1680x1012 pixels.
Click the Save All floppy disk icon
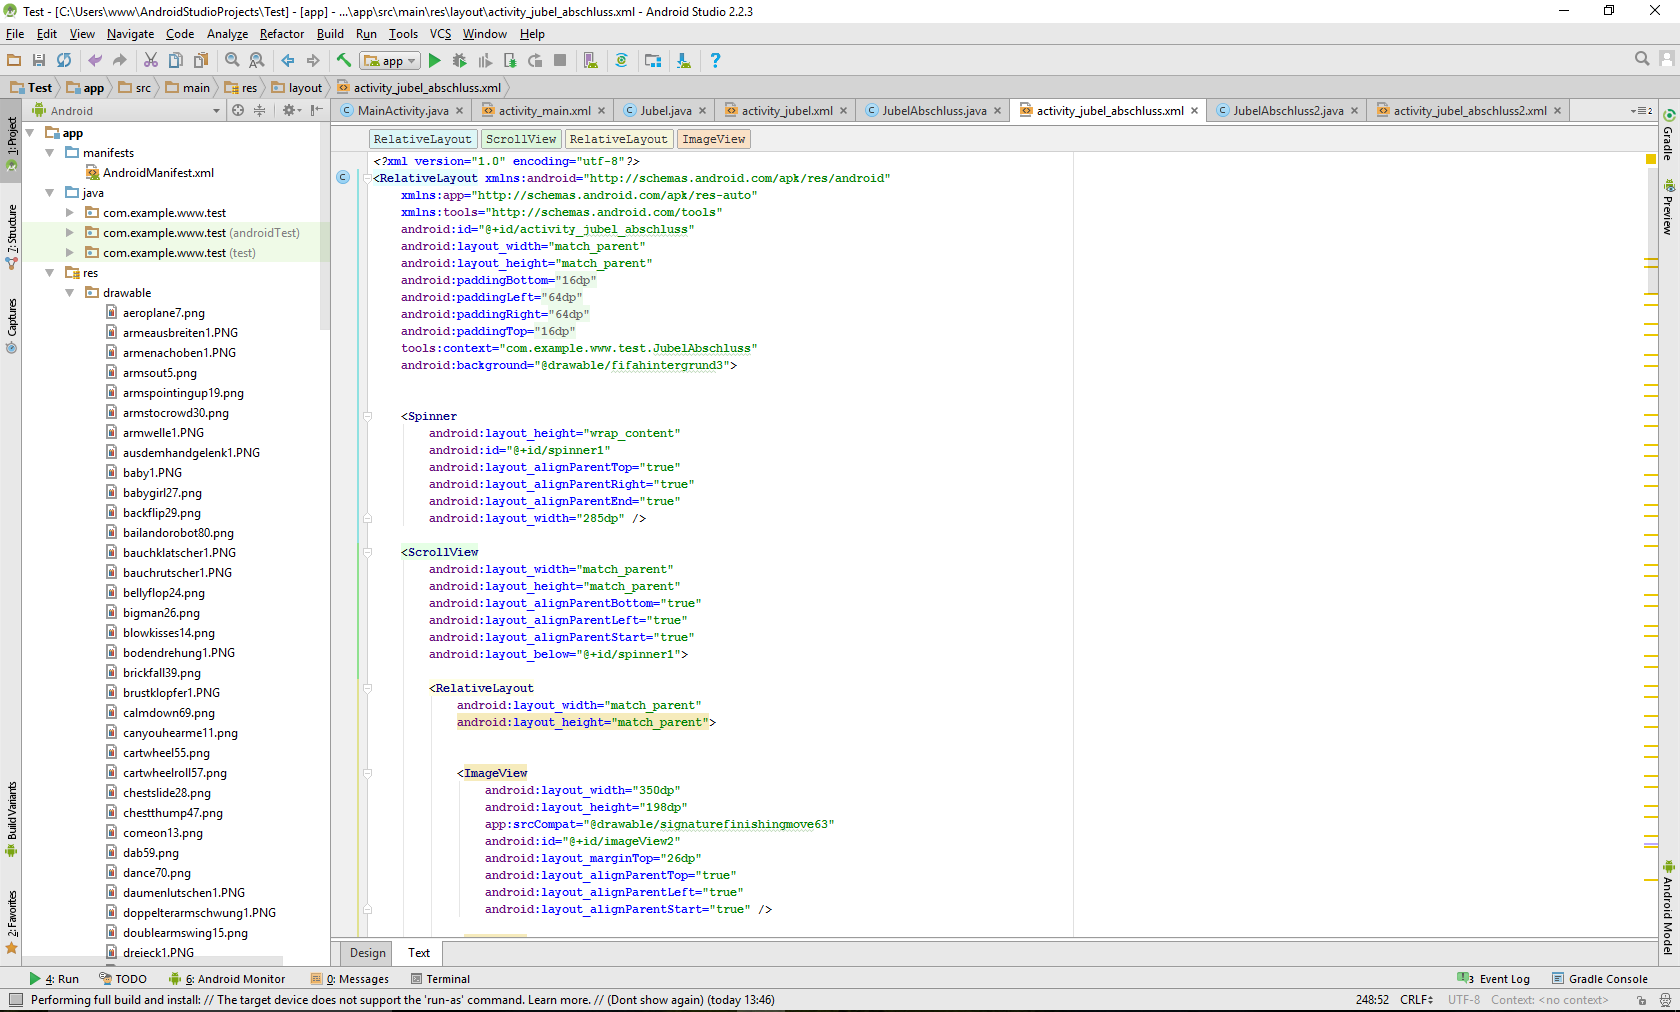[x=39, y=61]
